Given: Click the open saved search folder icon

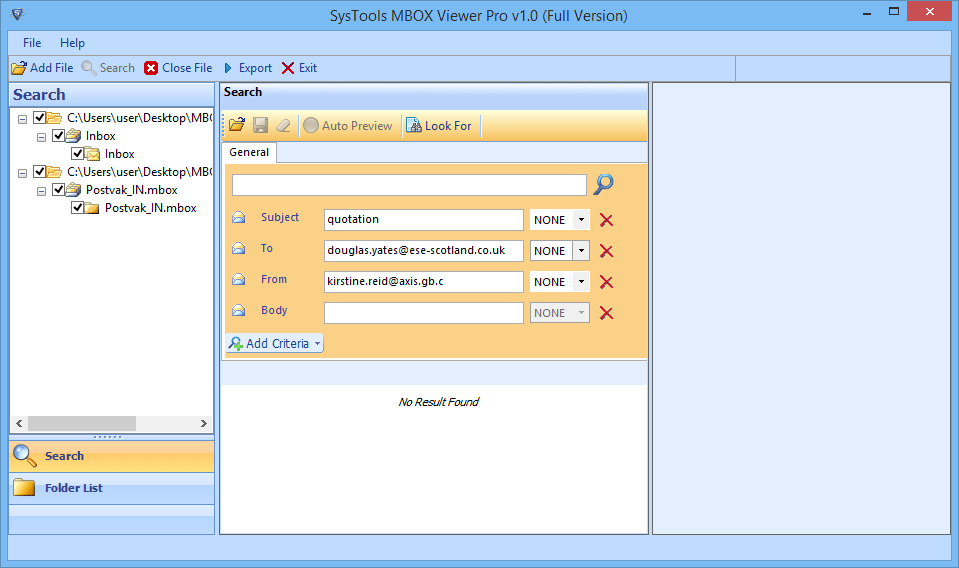Looking at the screenshot, I should (237, 125).
